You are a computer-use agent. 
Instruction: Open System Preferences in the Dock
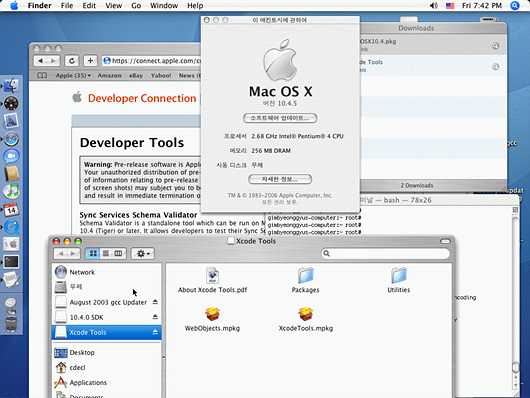11,244
